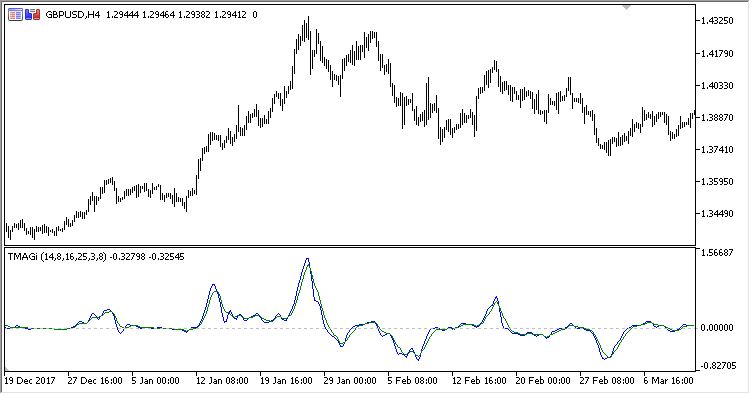Click the 20 Feb 00:00 time label

coord(543,381)
